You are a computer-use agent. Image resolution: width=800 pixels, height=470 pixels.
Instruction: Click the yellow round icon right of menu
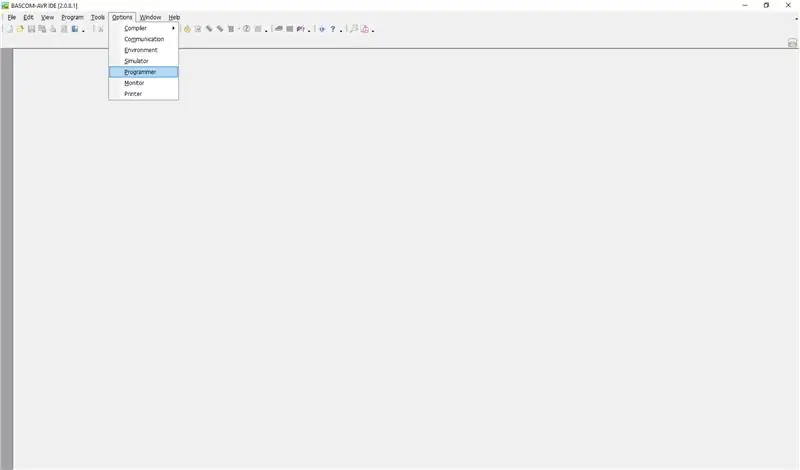pos(187,29)
